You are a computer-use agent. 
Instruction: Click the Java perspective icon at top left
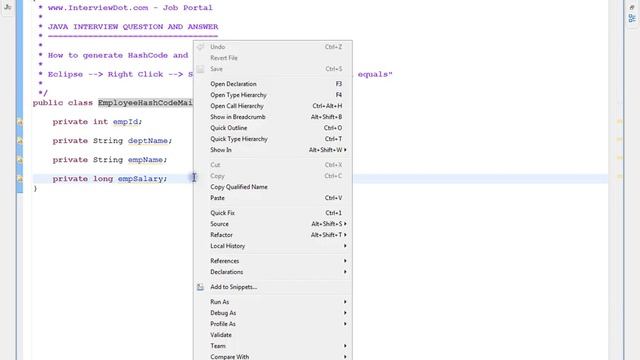[x=7, y=7]
